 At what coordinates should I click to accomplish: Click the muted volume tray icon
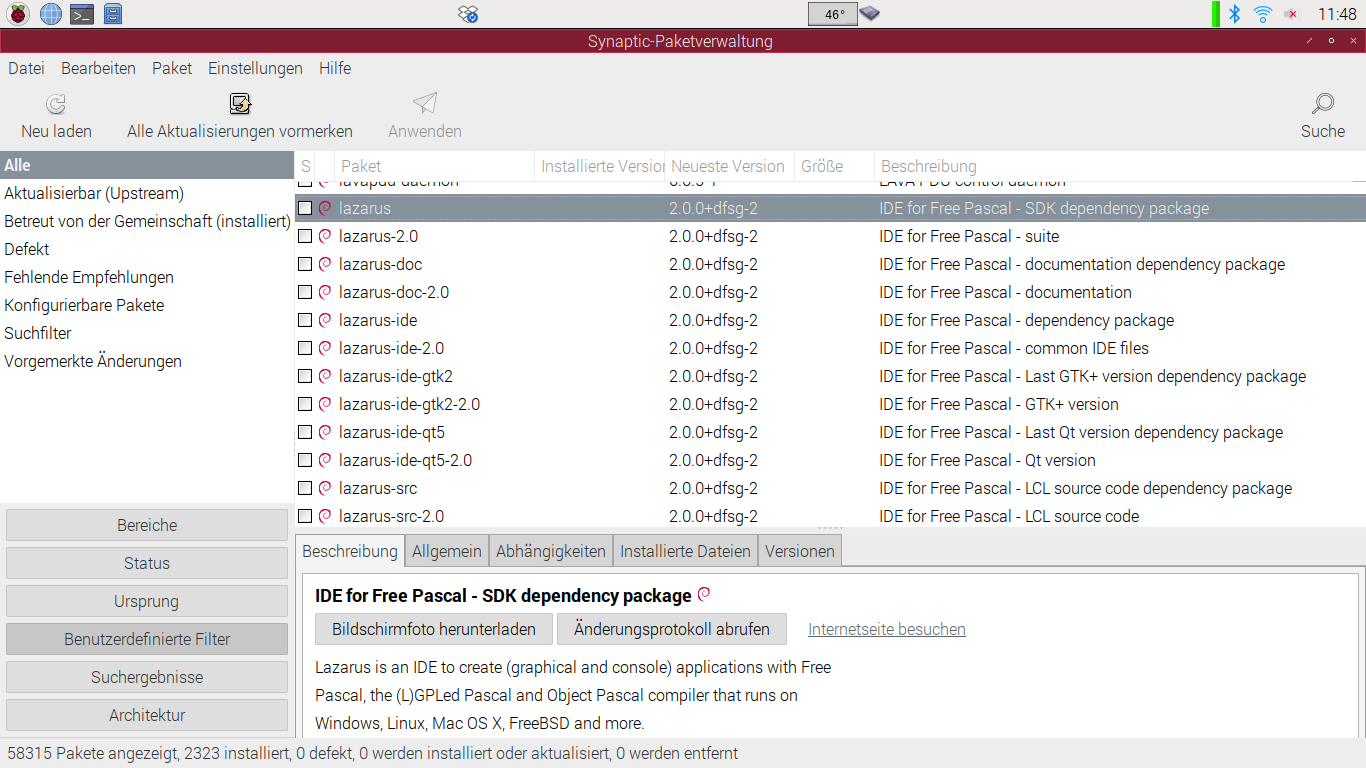(1291, 14)
